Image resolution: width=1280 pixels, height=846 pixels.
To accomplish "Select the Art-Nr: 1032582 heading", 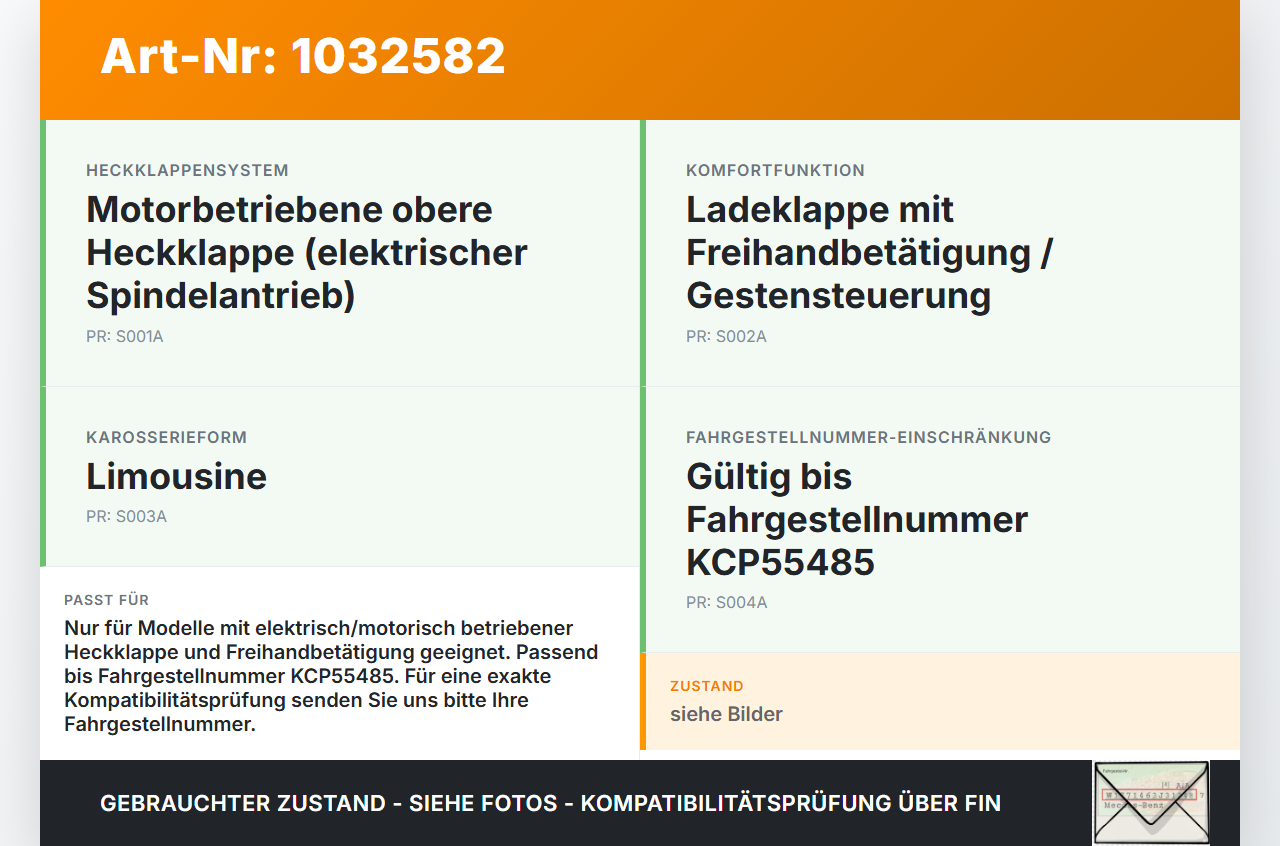I will (x=303, y=56).
